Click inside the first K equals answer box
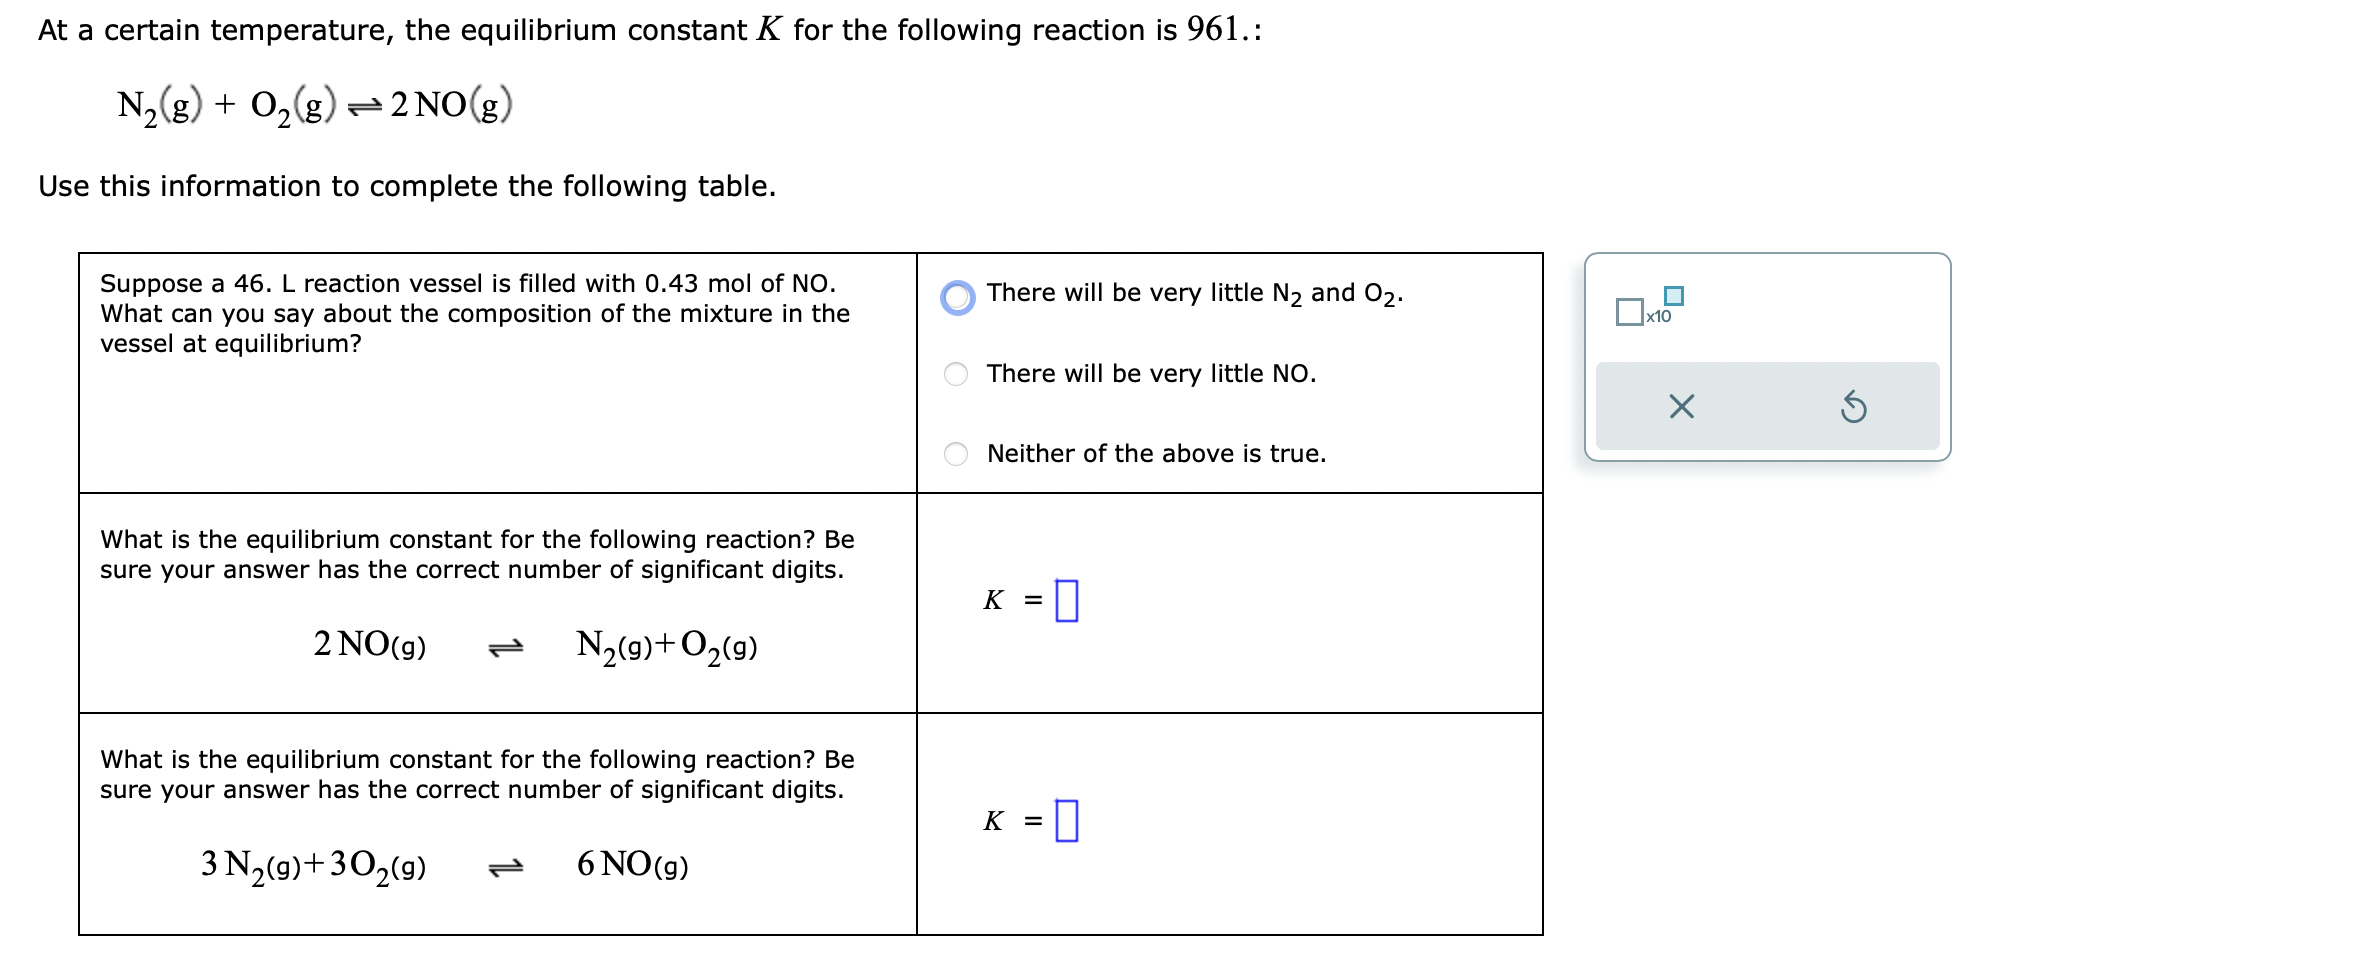2354x968 pixels. pos(1068,598)
